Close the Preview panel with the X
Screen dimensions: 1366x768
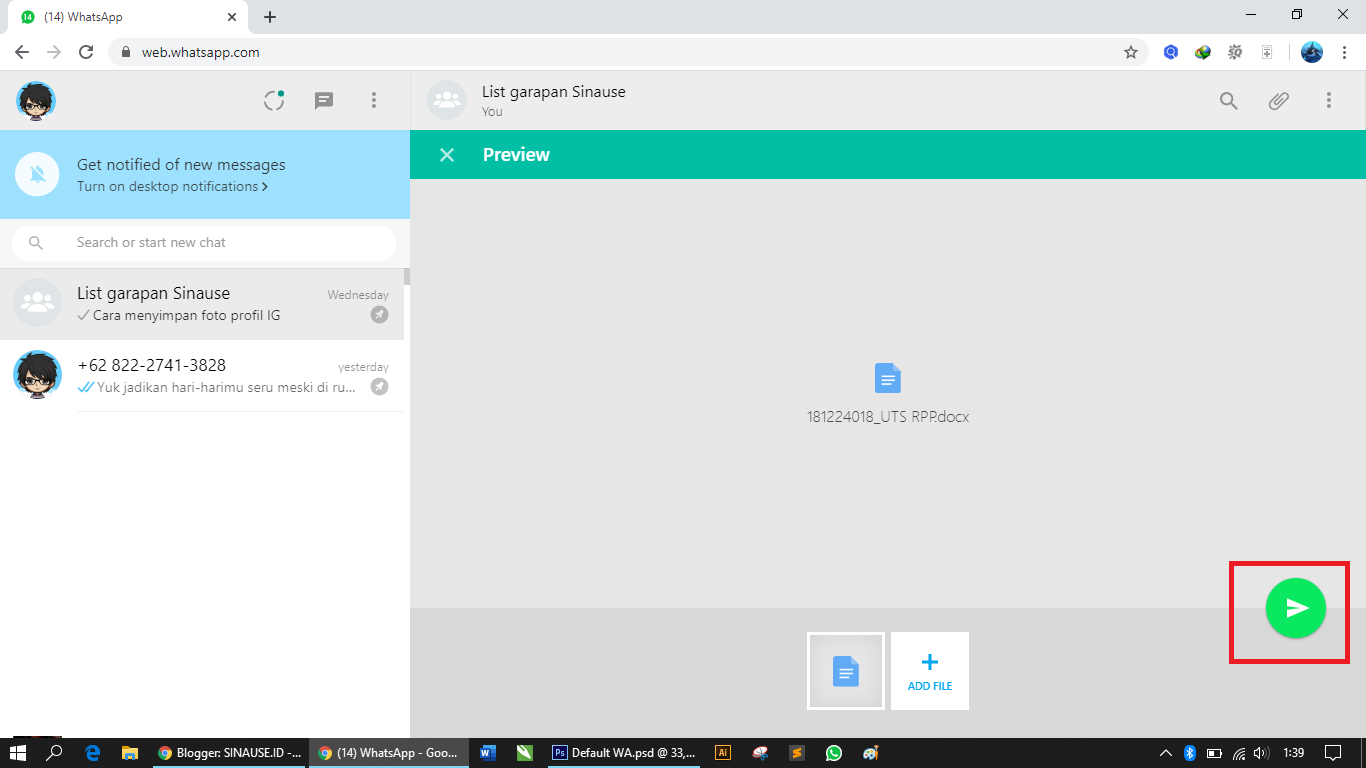coord(447,155)
